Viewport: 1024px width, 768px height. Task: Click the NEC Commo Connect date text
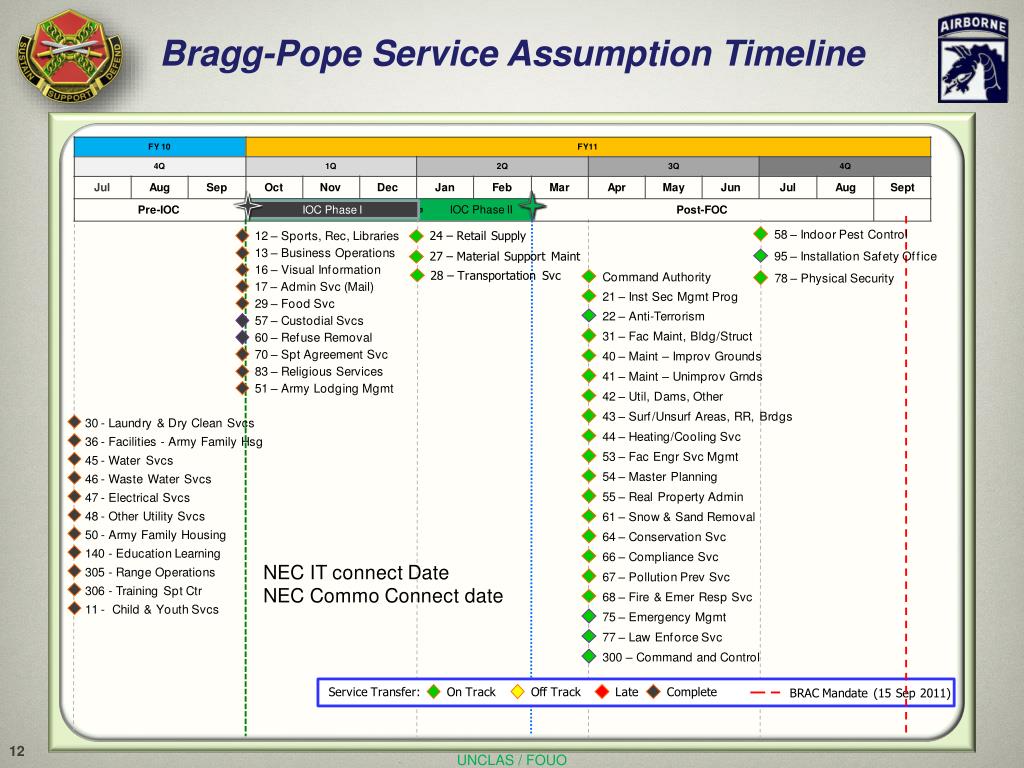coord(383,596)
